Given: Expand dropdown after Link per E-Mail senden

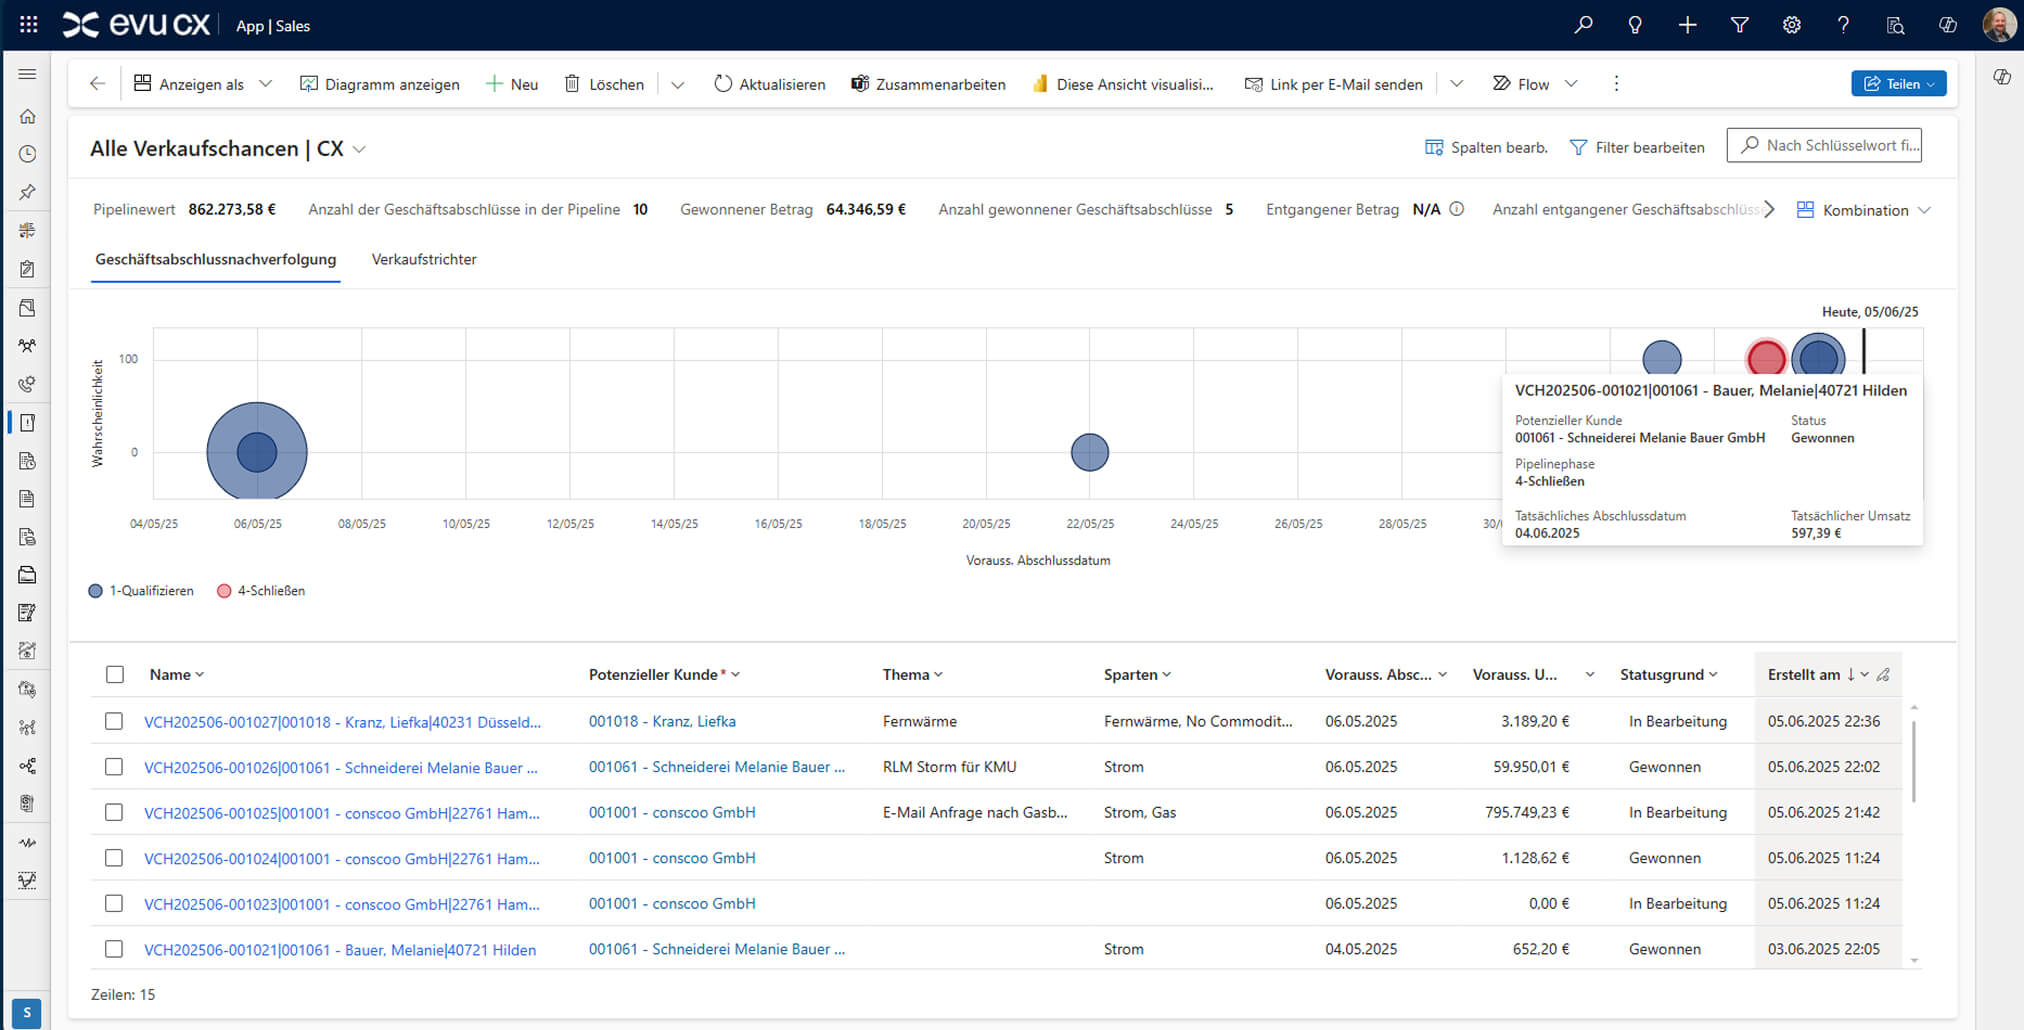Looking at the screenshot, I should [x=1456, y=84].
